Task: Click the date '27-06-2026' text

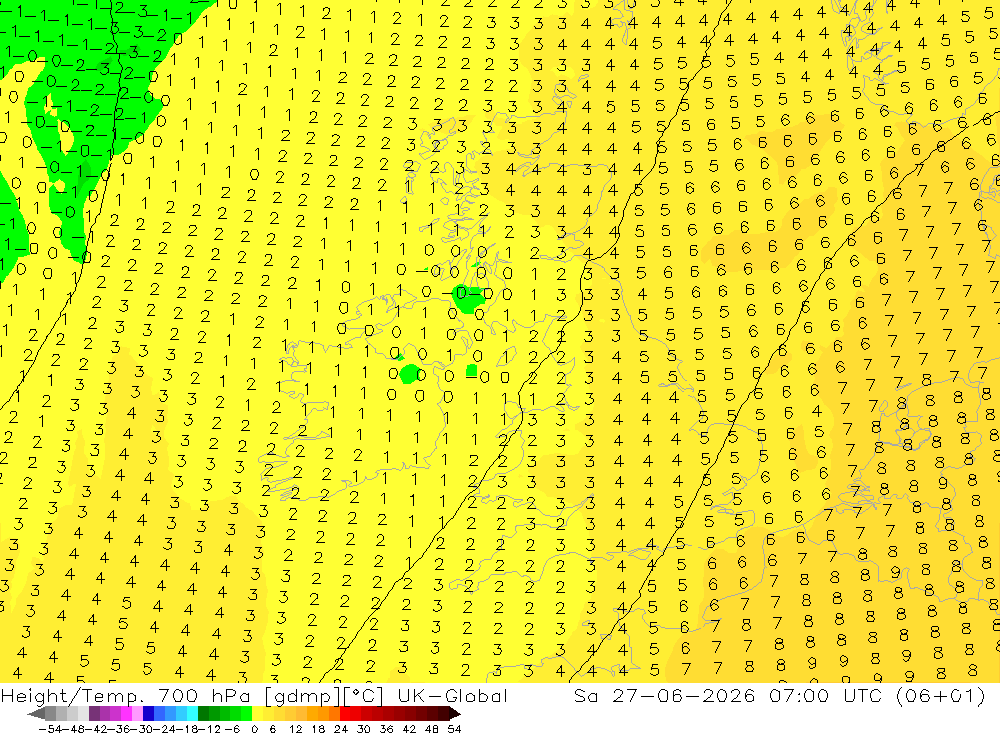Action: pos(684,696)
